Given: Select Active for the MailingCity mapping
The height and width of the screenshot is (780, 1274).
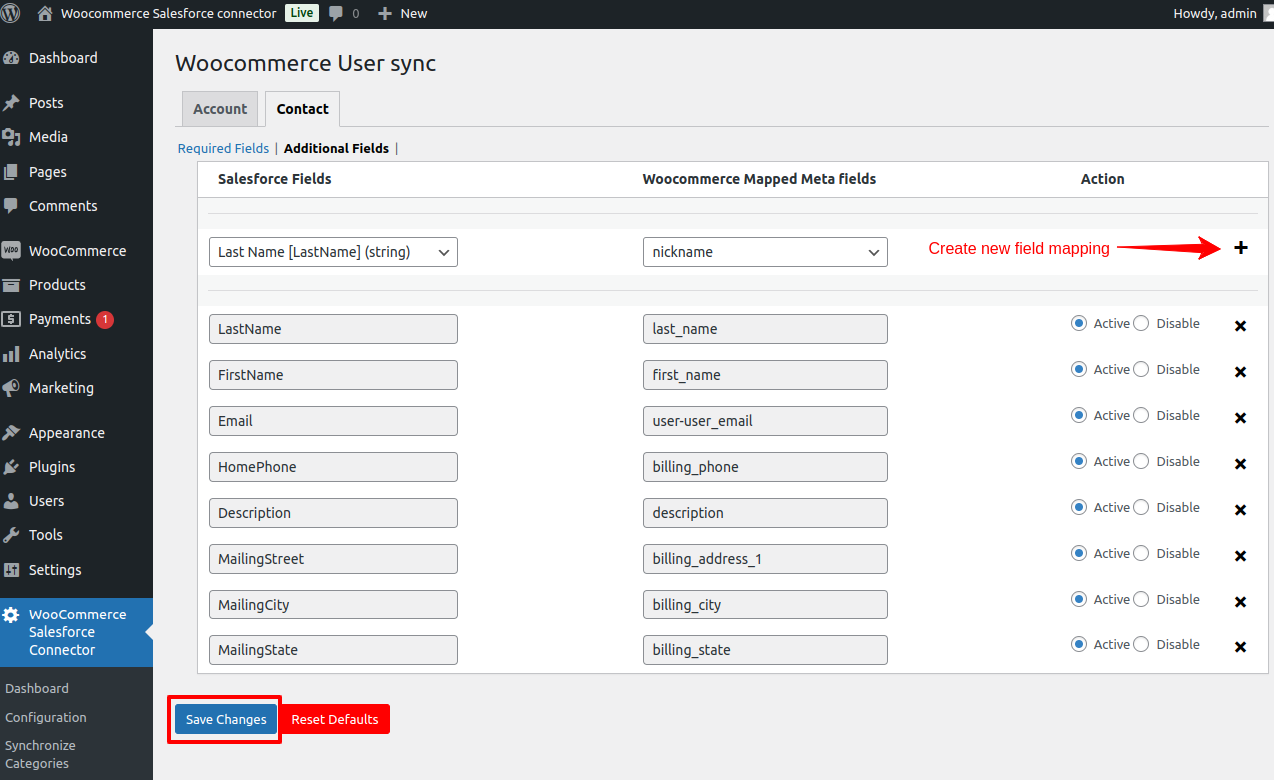Looking at the screenshot, I should [x=1079, y=599].
